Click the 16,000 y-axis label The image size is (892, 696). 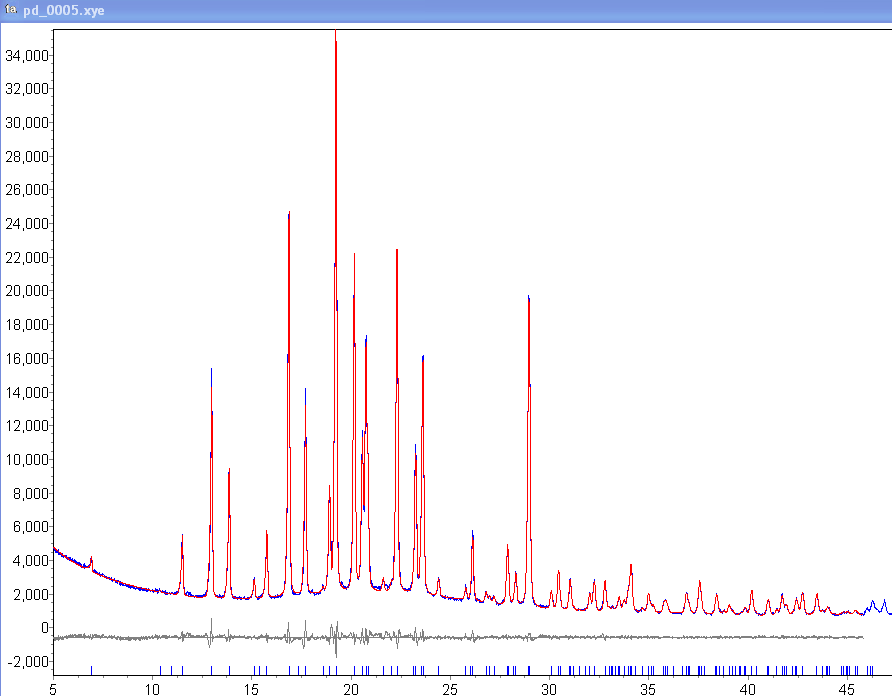27,359
